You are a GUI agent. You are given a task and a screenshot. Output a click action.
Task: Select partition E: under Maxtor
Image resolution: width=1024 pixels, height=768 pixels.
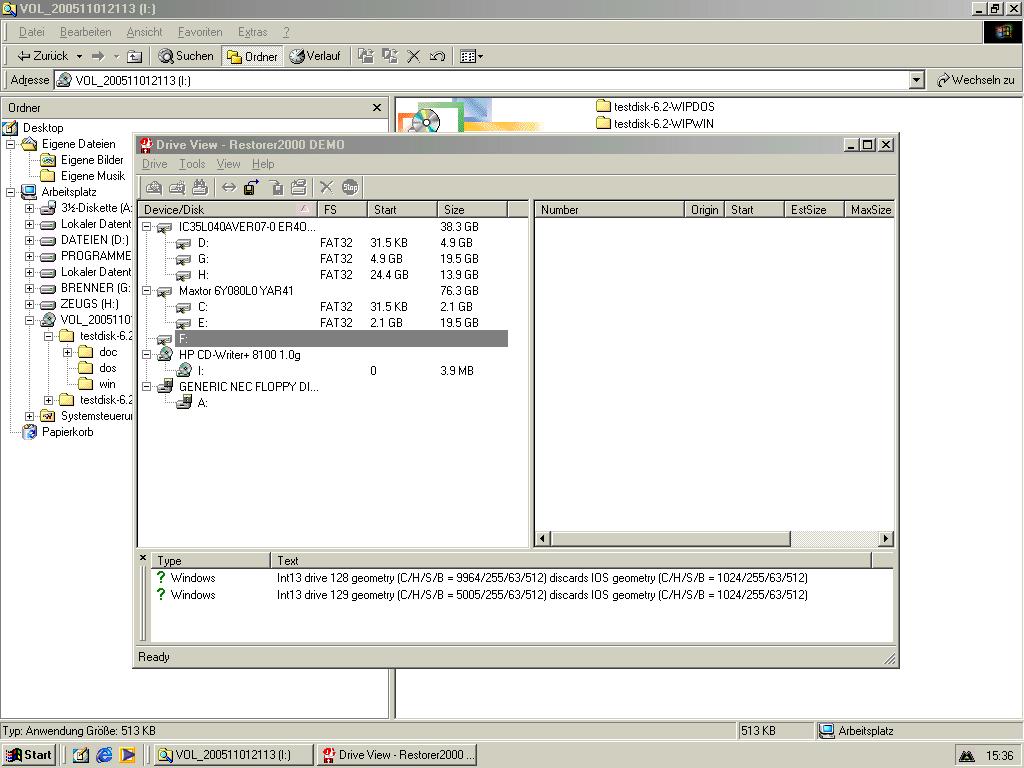click(202, 323)
